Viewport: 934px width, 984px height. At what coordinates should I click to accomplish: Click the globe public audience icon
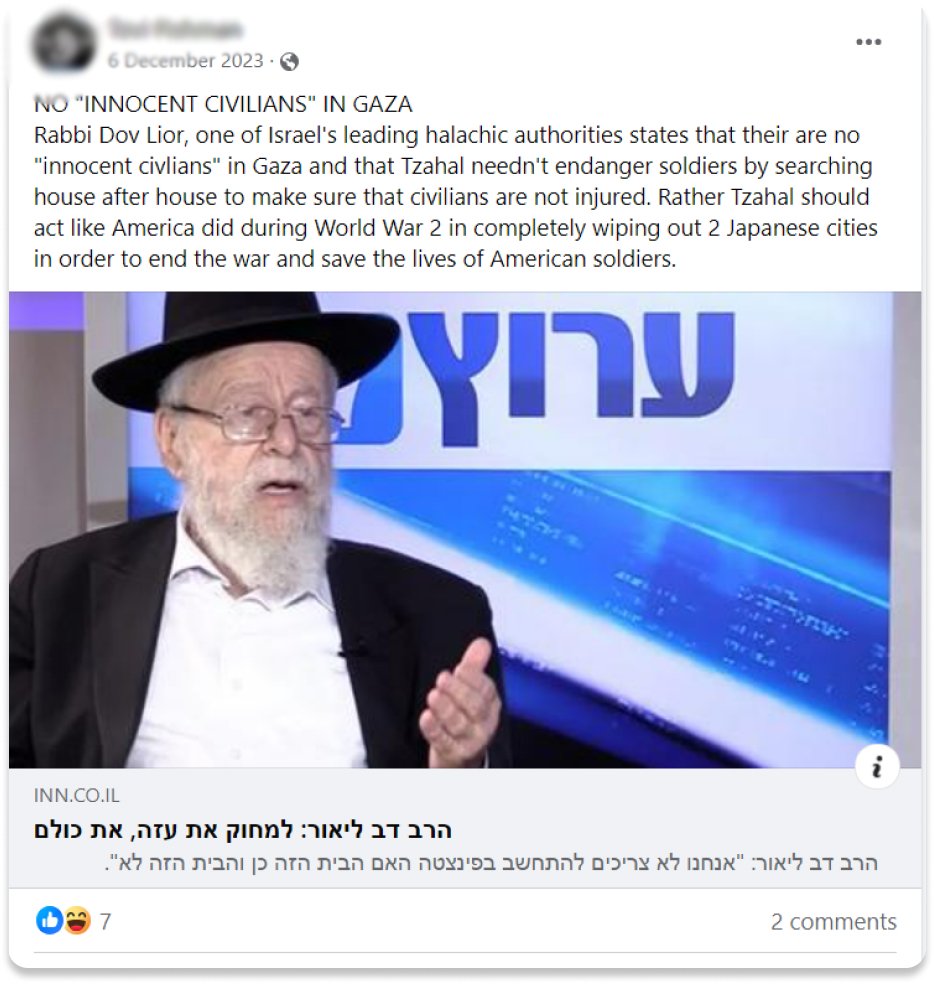click(x=289, y=62)
